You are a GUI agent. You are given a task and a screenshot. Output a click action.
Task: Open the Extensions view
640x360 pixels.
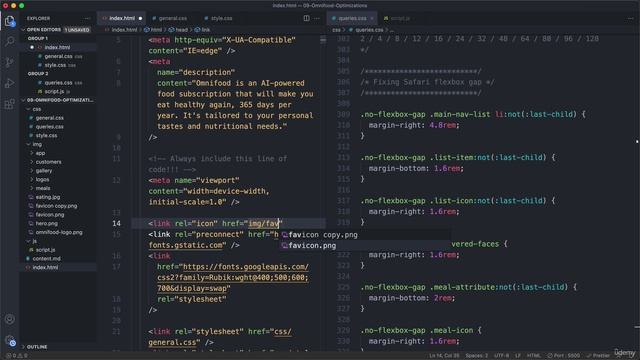point(9,104)
